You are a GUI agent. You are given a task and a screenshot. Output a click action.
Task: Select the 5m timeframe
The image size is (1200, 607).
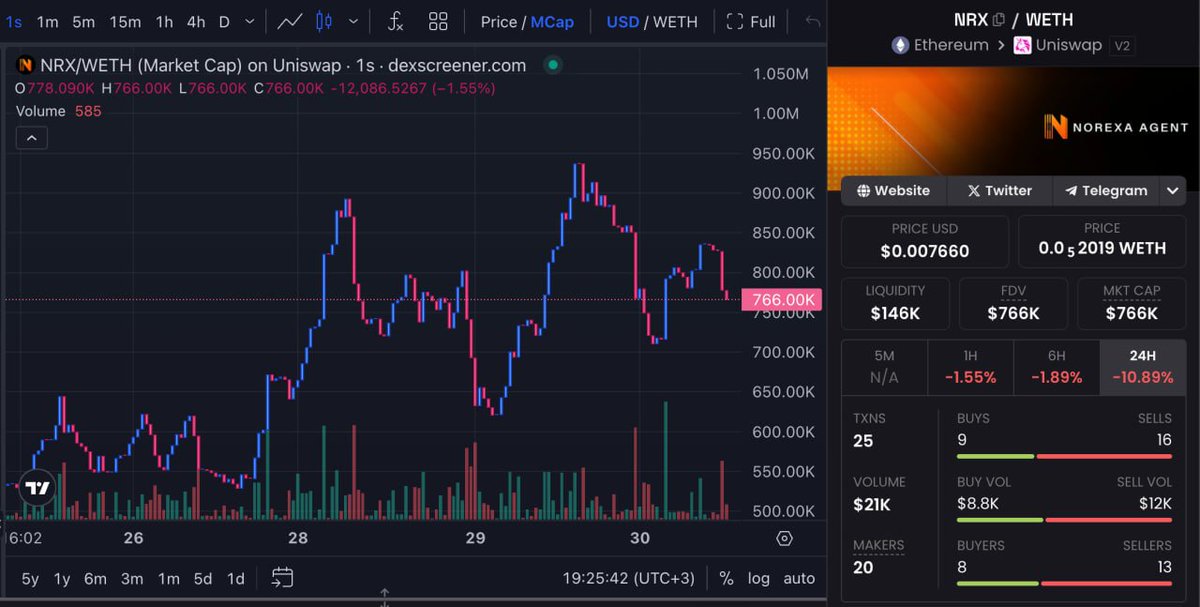click(x=83, y=21)
